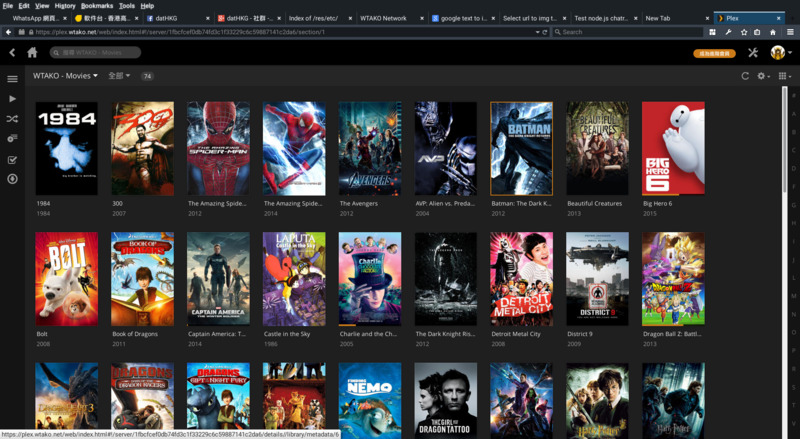Reload page using address bar reload icon

pyautogui.click(x=545, y=32)
